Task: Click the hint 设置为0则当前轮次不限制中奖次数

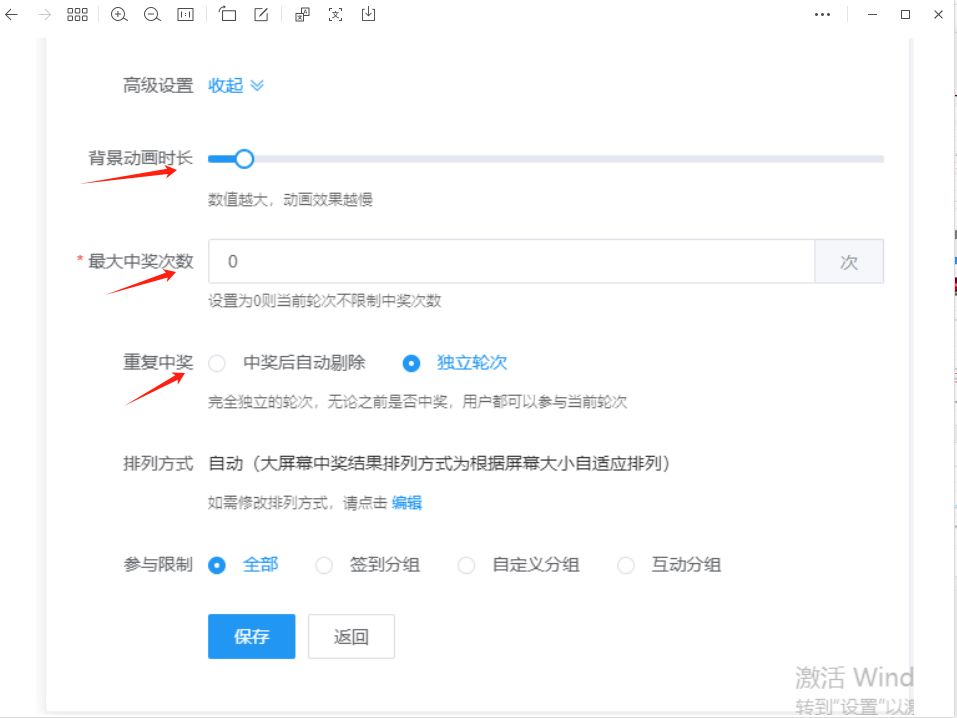Action: click(x=325, y=300)
